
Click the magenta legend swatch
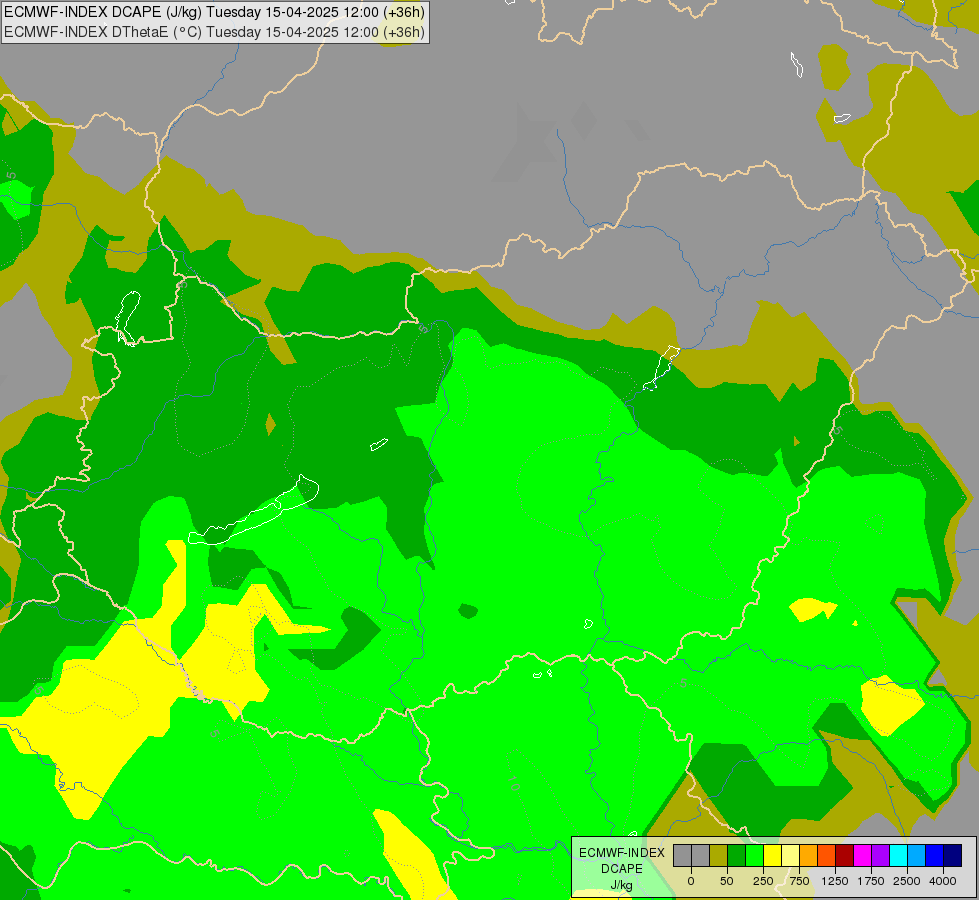click(x=863, y=855)
